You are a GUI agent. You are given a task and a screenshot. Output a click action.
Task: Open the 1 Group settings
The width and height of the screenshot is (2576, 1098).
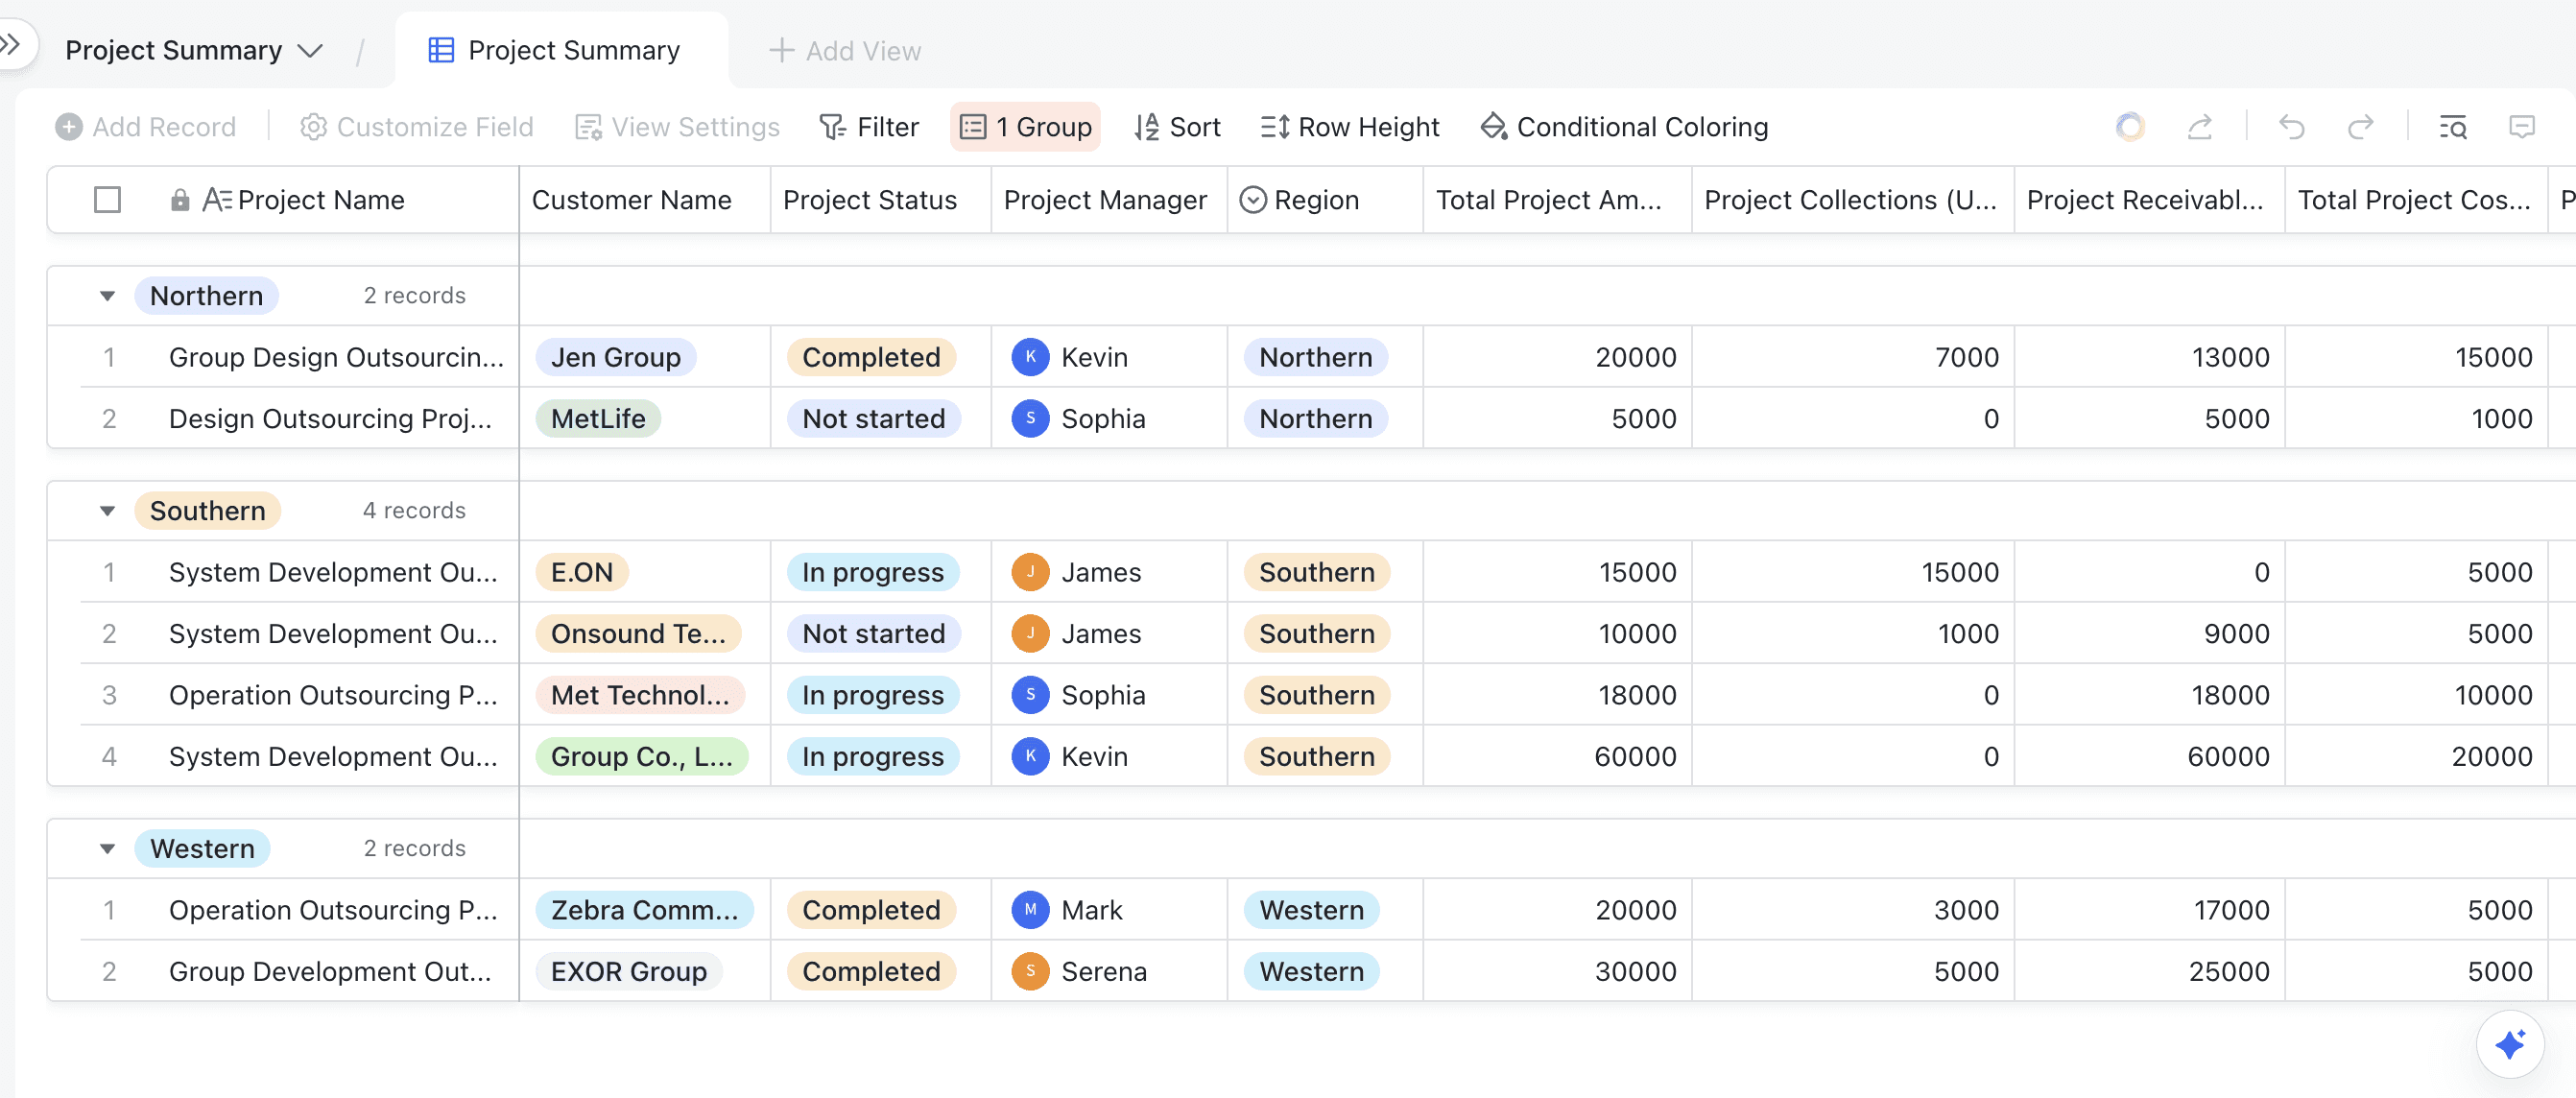(1025, 127)
